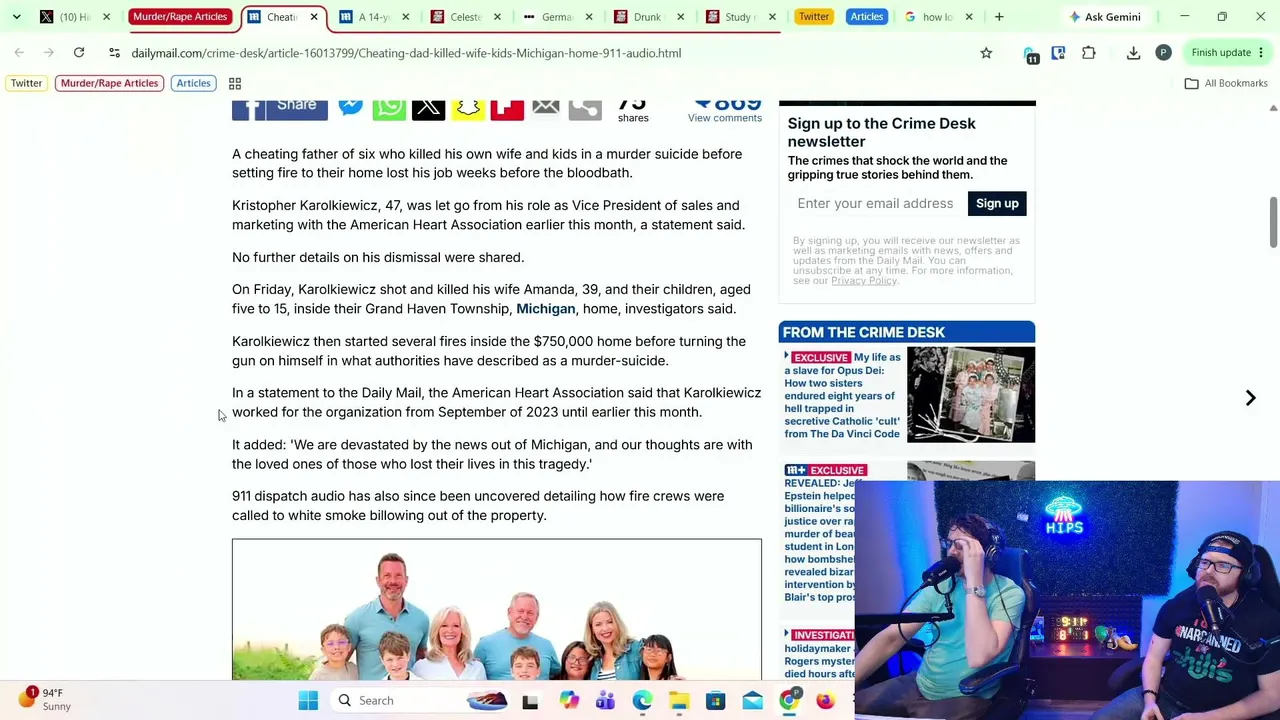Click the address bar URL

tap(406, 53)
